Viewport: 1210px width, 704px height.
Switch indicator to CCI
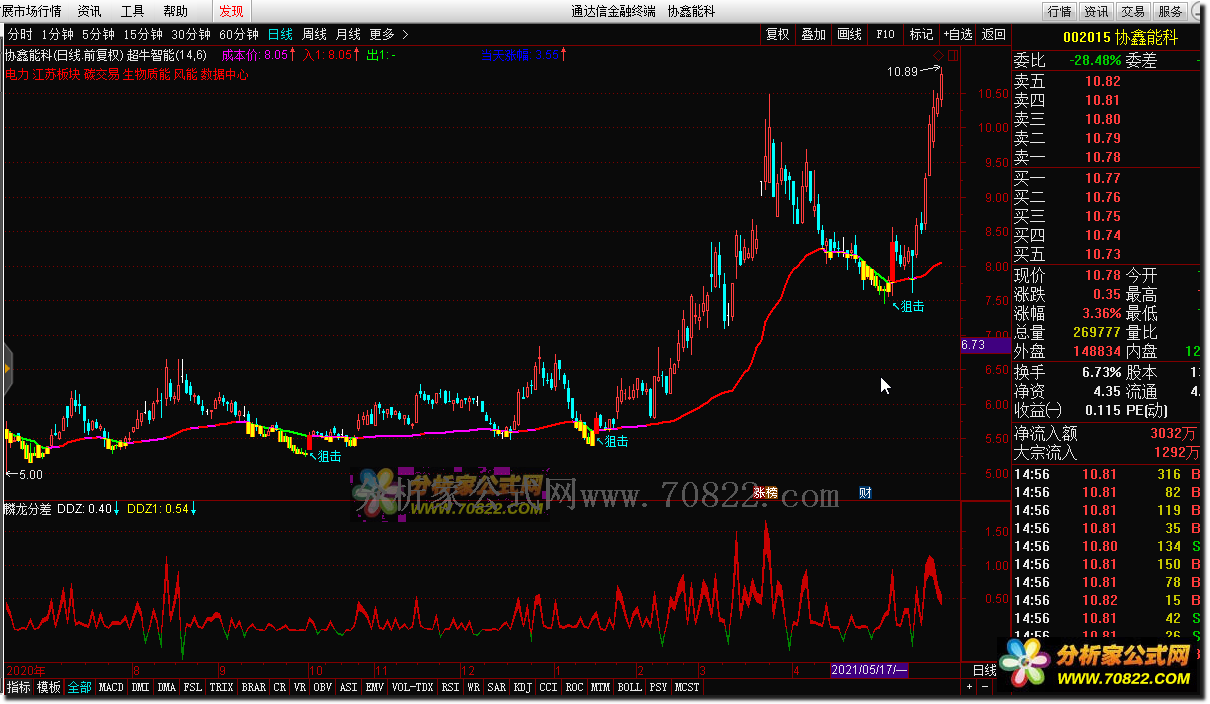coord(548,688)
